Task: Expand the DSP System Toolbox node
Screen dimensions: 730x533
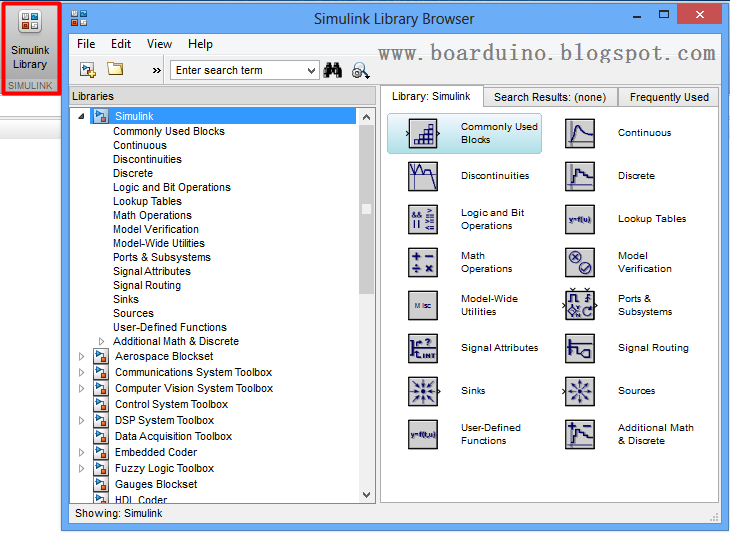Action: point(81,421)
